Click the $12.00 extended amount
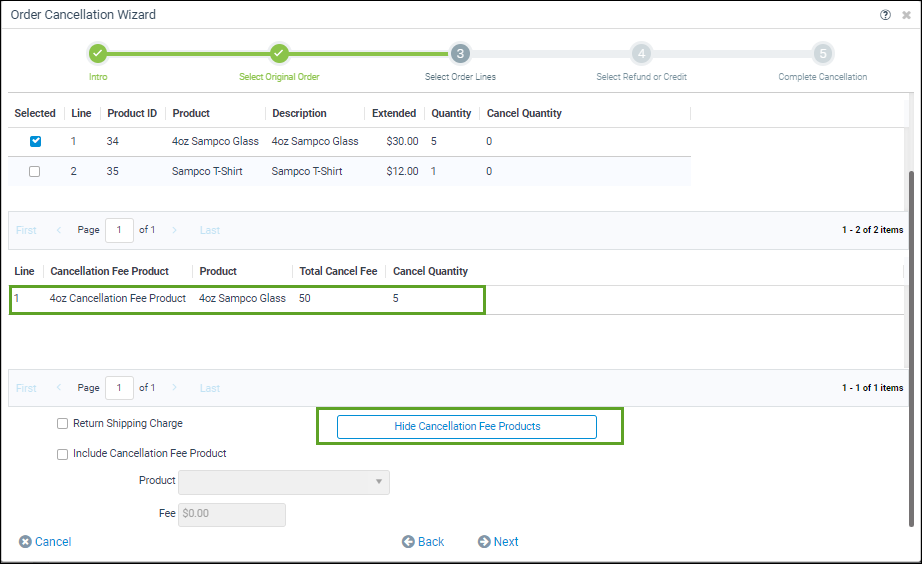 pos(402,171)
